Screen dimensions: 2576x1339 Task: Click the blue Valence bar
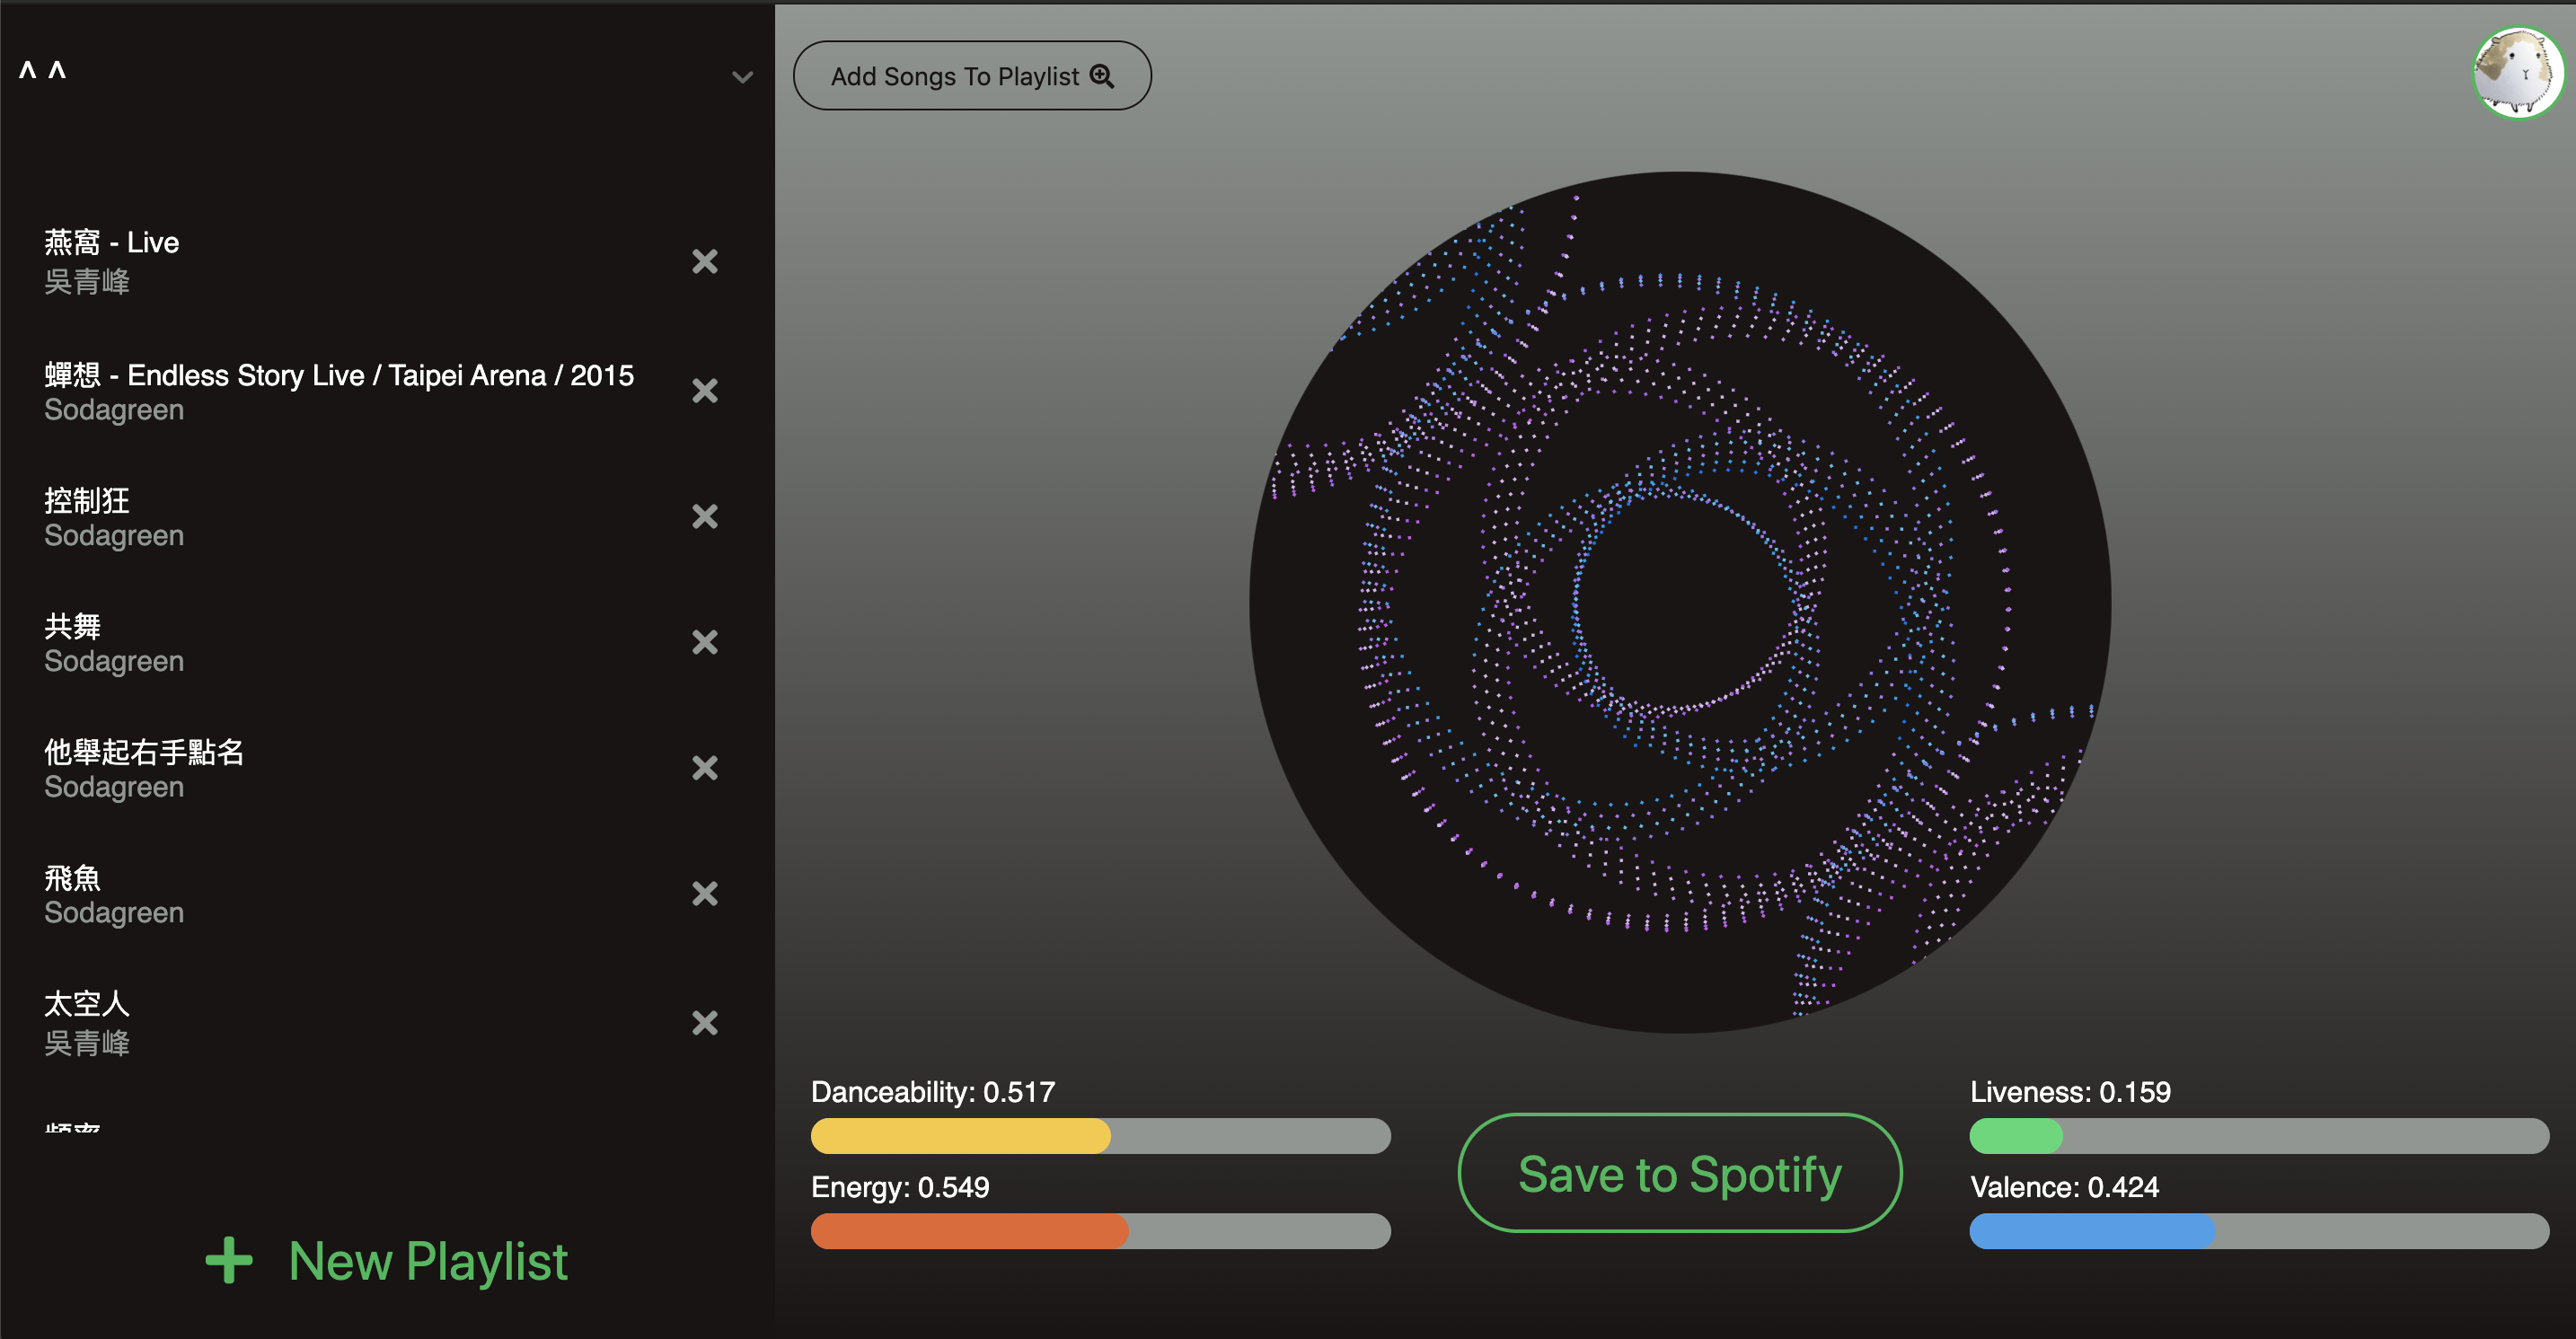coord(2091,1231)
